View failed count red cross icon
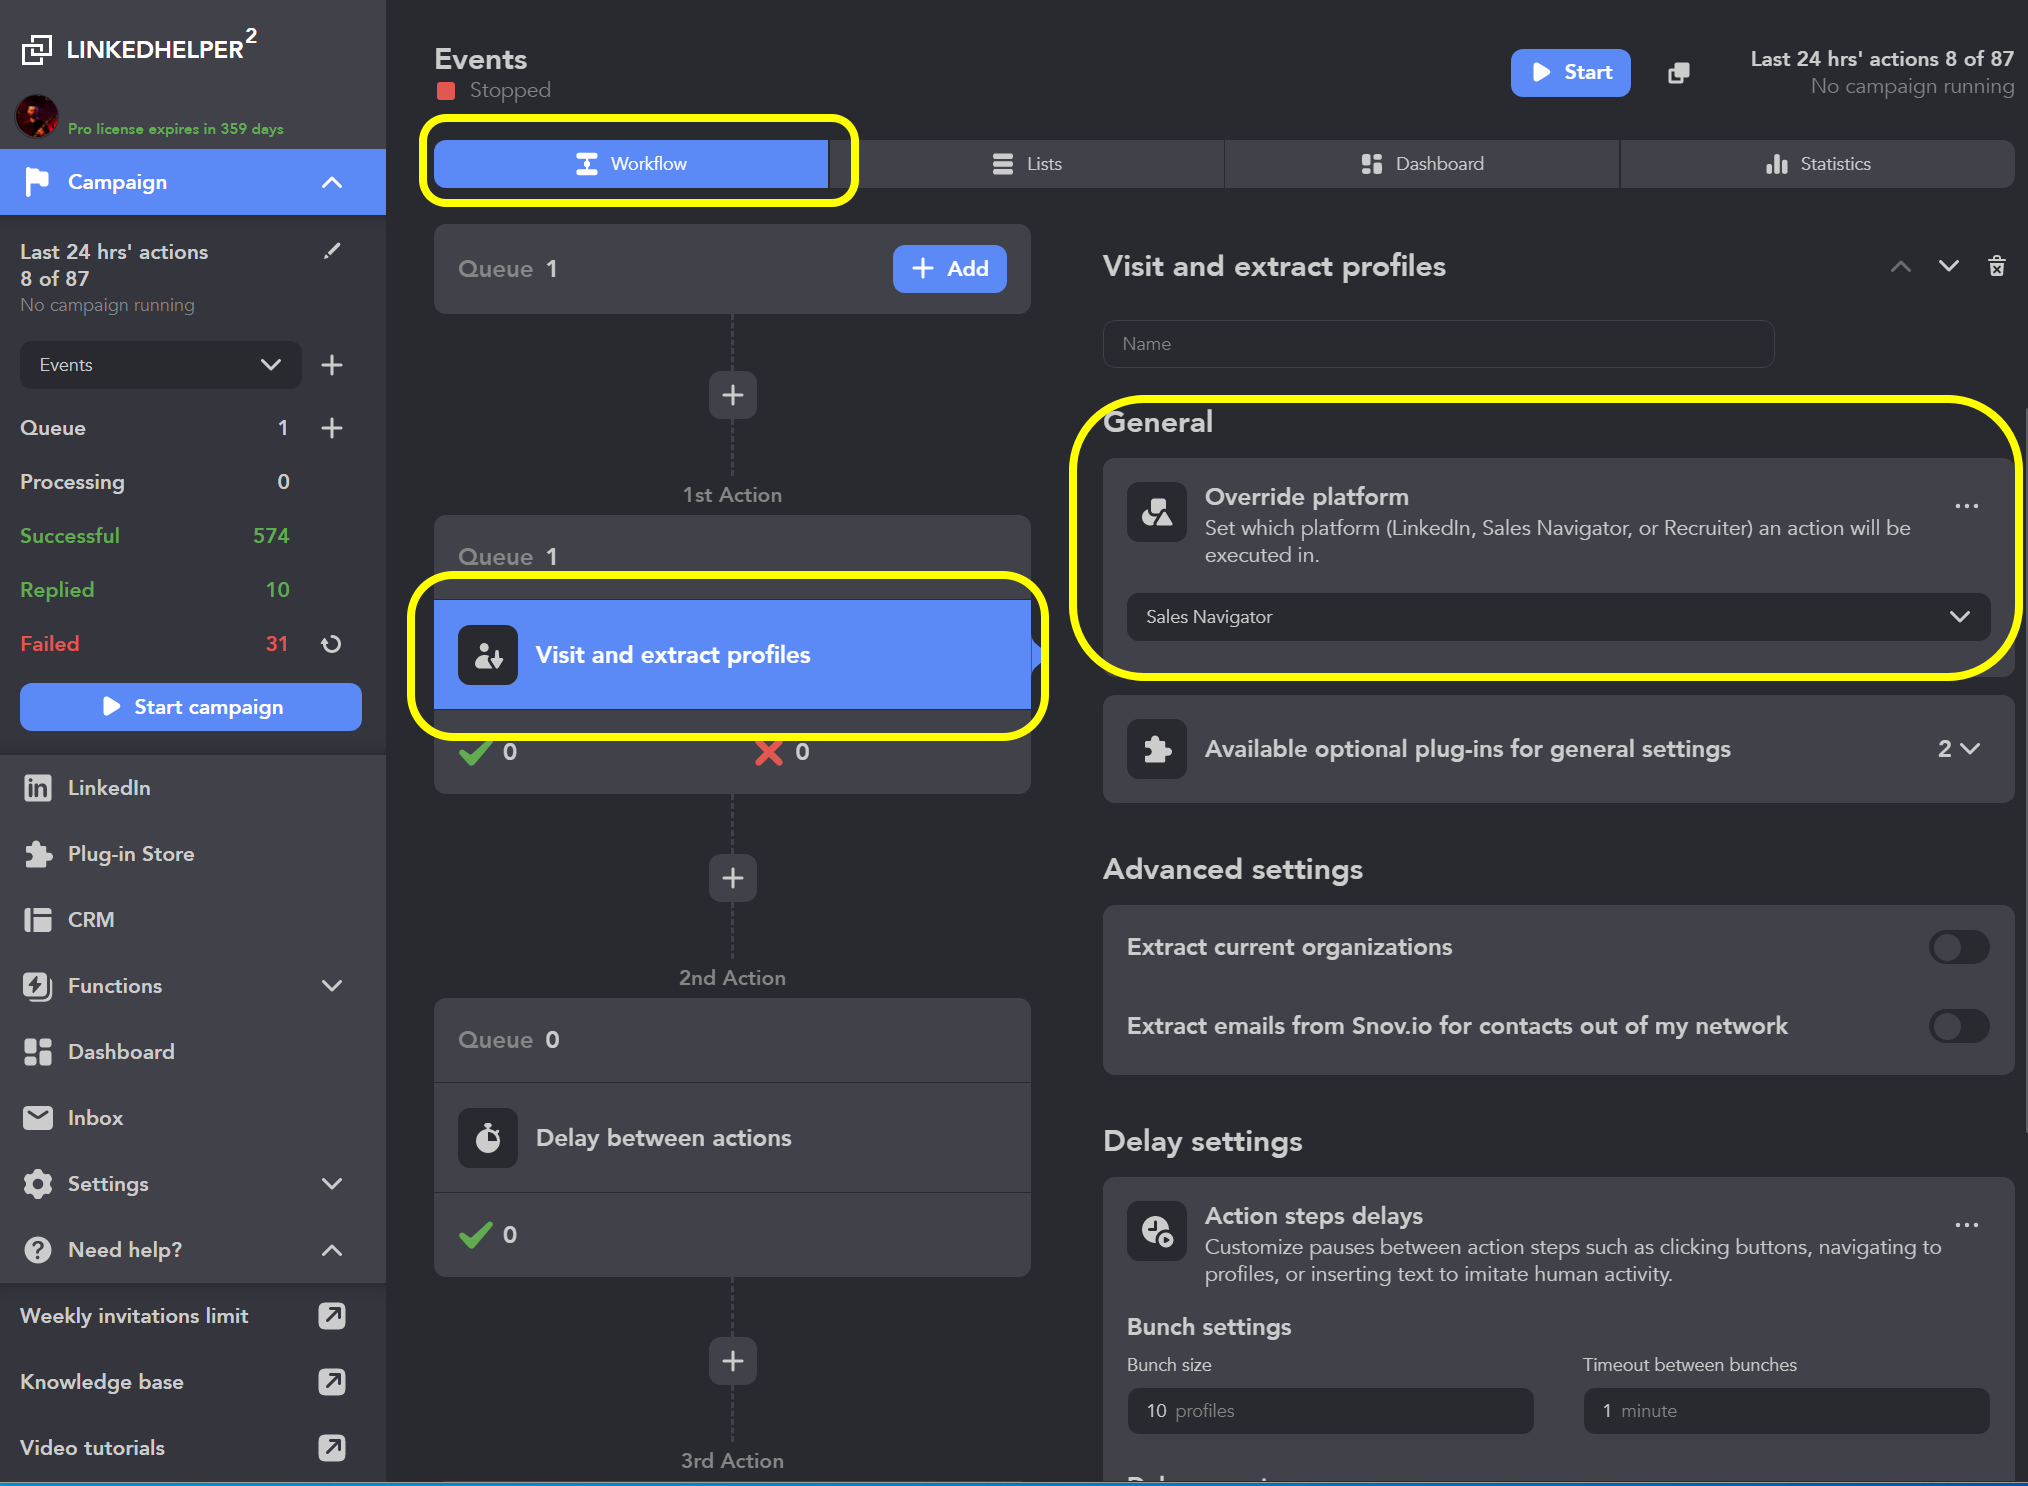Image resolution: width=2028 pixels, height=1486 pixels. pyautogui.click(x=768, y=752)
